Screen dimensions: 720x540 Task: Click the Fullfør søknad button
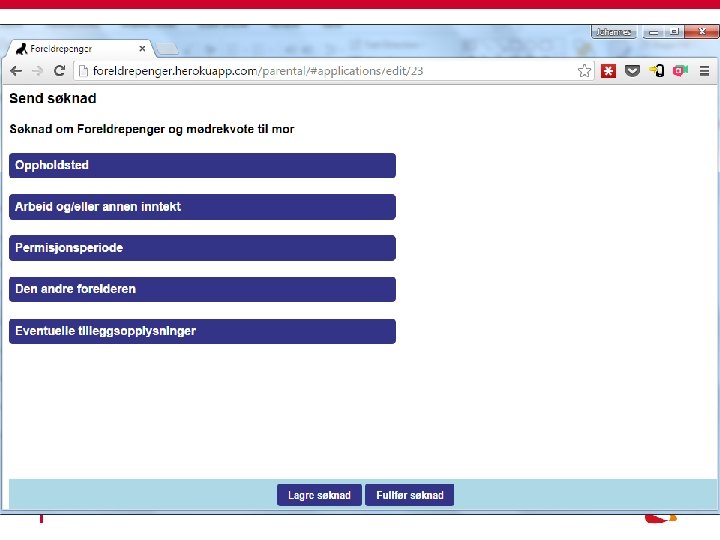410,495
